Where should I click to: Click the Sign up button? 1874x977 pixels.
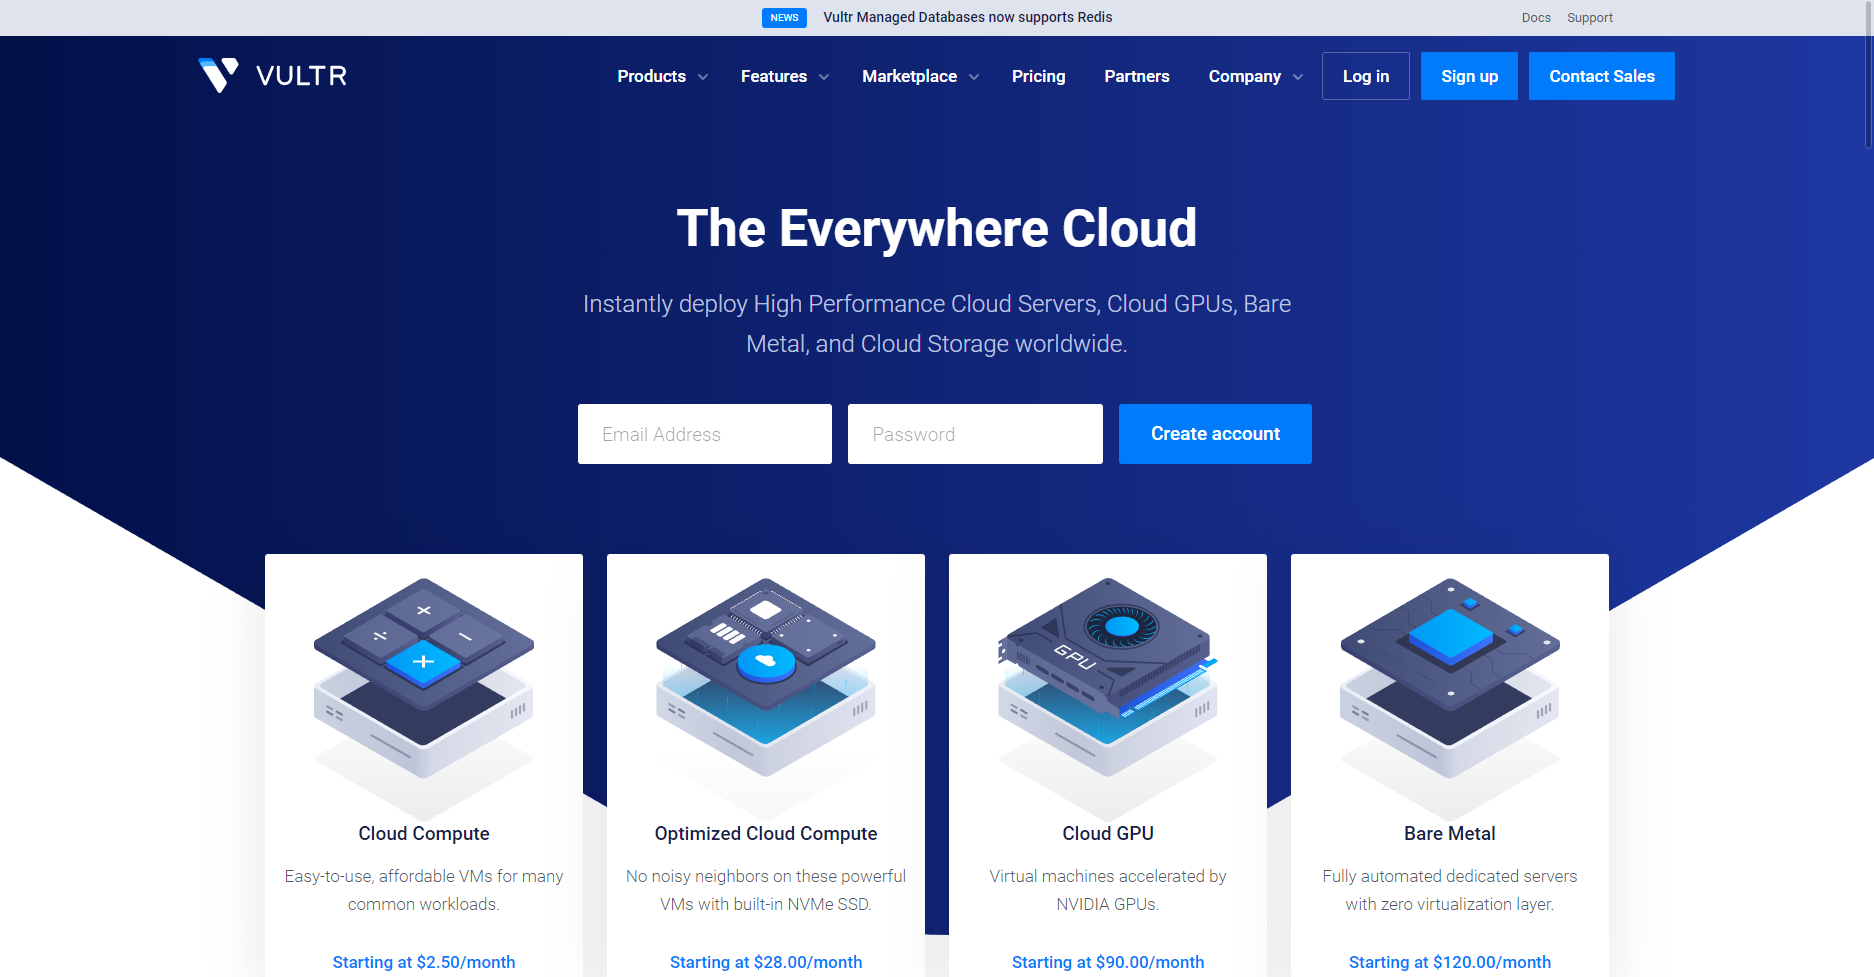1470,76
